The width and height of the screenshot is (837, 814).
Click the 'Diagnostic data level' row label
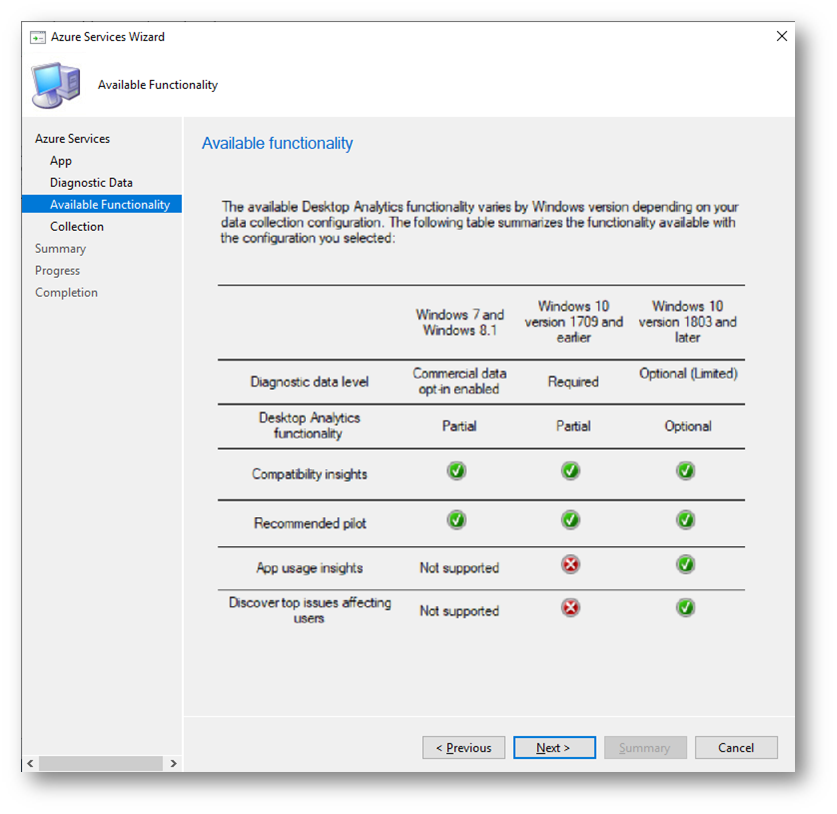click(x=309, y=382)
